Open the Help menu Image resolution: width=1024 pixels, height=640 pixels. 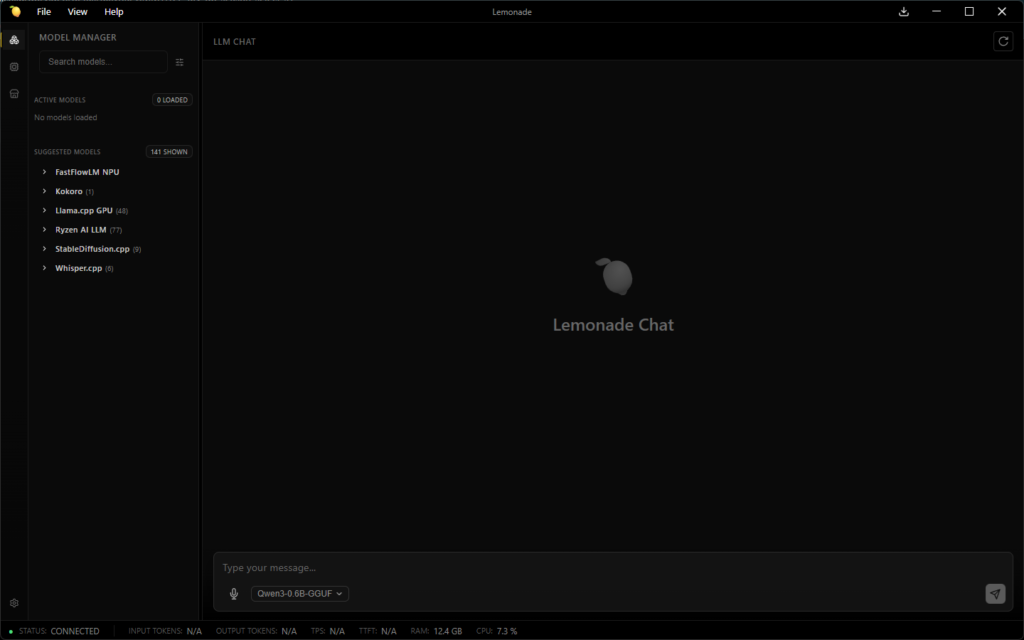114,12
